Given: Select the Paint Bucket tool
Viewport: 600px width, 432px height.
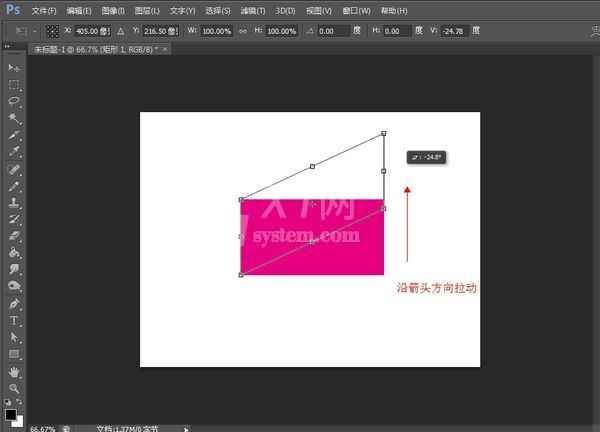Looking at the screenshot, I should click(x=14, y=252).
